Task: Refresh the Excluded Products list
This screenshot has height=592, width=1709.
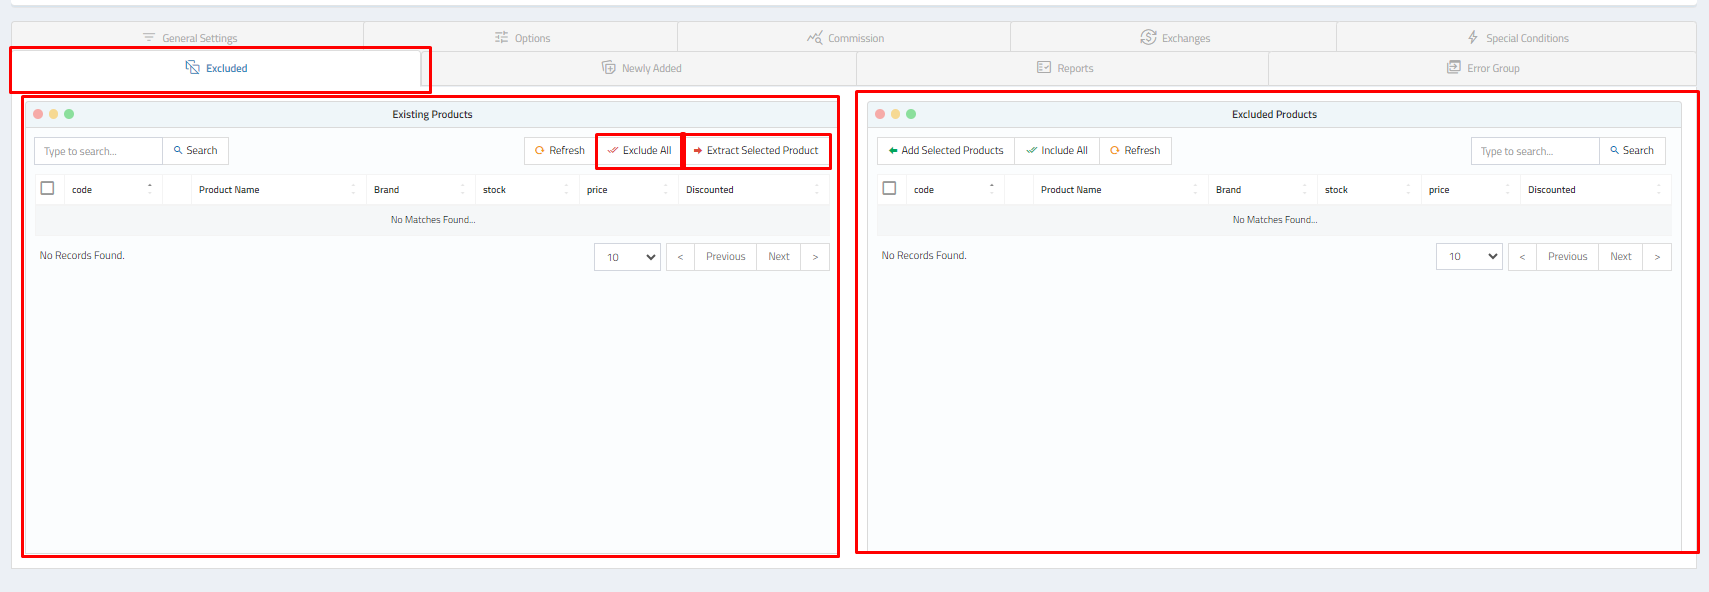Action: [x=1135, y=151]
